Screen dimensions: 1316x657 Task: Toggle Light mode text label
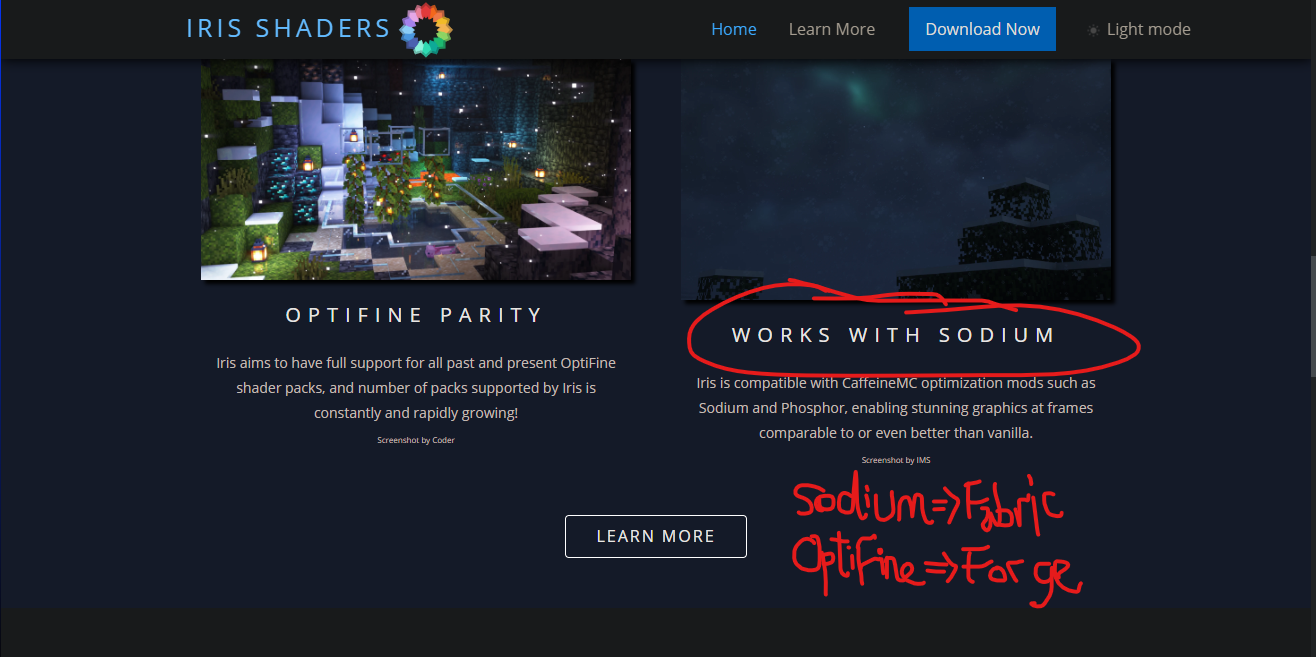tap(1148, 29)
